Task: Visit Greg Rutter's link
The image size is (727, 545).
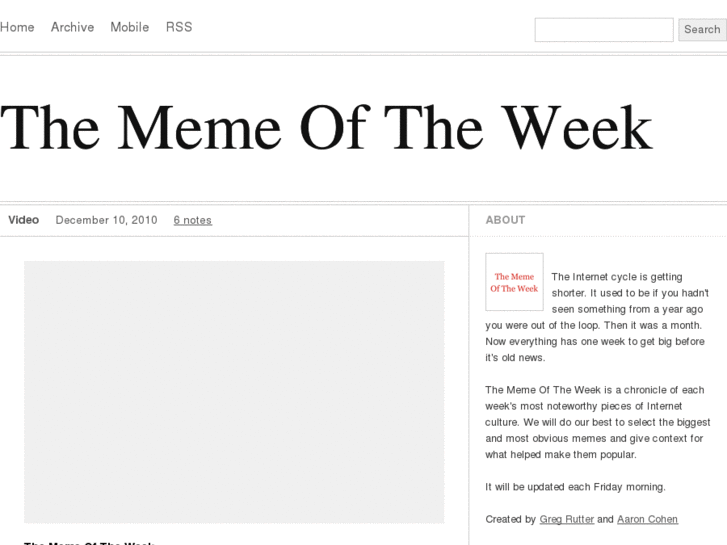Action: pyautogui.click(x=566, y=519)
